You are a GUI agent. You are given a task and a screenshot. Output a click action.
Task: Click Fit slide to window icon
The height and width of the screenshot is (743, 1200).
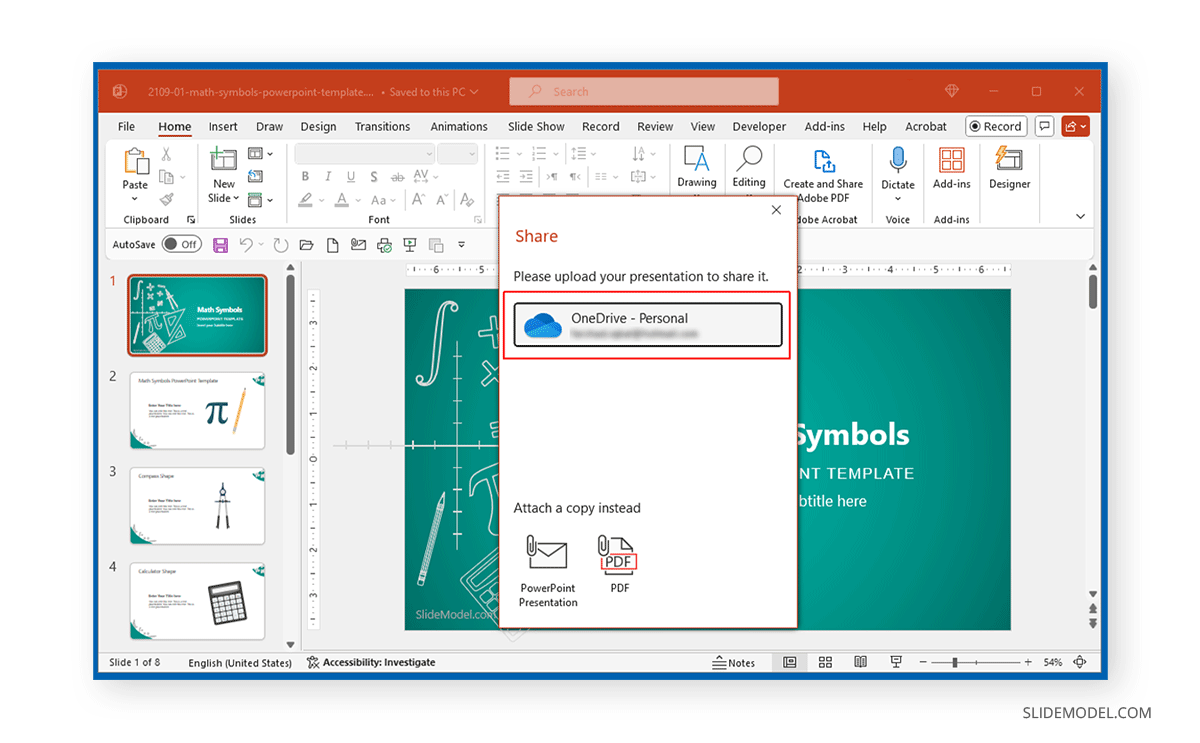[x=1080, y=662]
